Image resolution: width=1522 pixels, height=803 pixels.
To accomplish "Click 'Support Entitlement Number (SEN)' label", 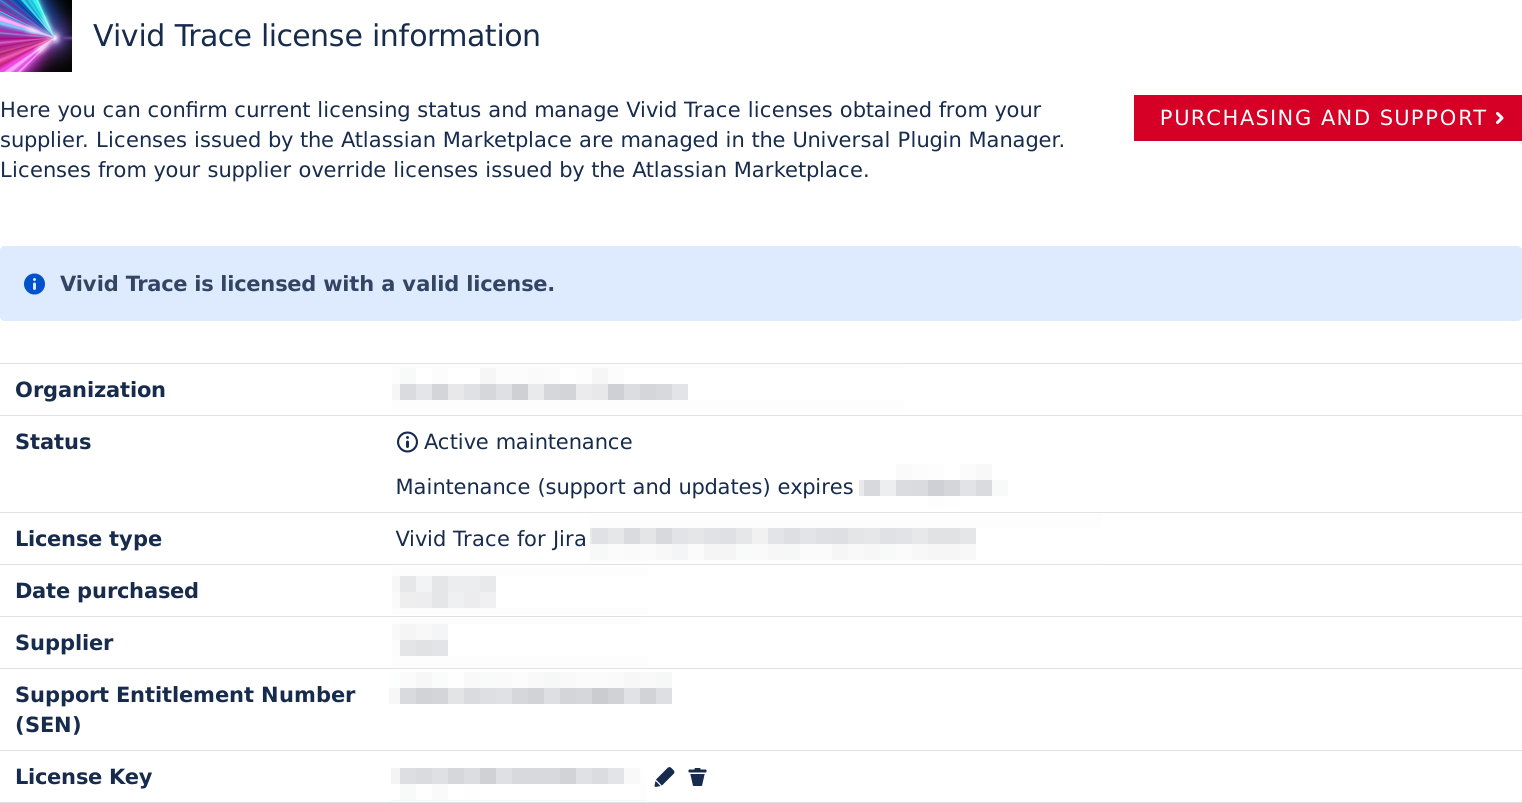I will click(x=185, y=709).
